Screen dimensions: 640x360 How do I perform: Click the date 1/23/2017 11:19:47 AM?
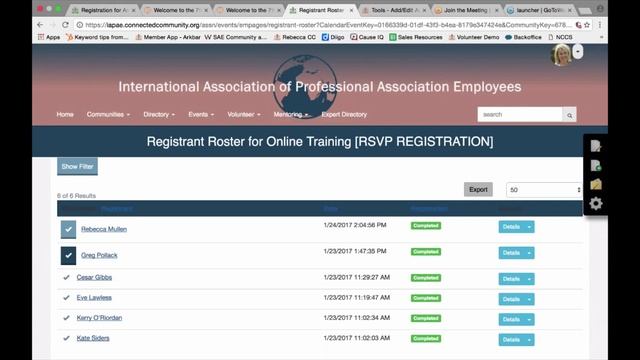pos(357,298)
